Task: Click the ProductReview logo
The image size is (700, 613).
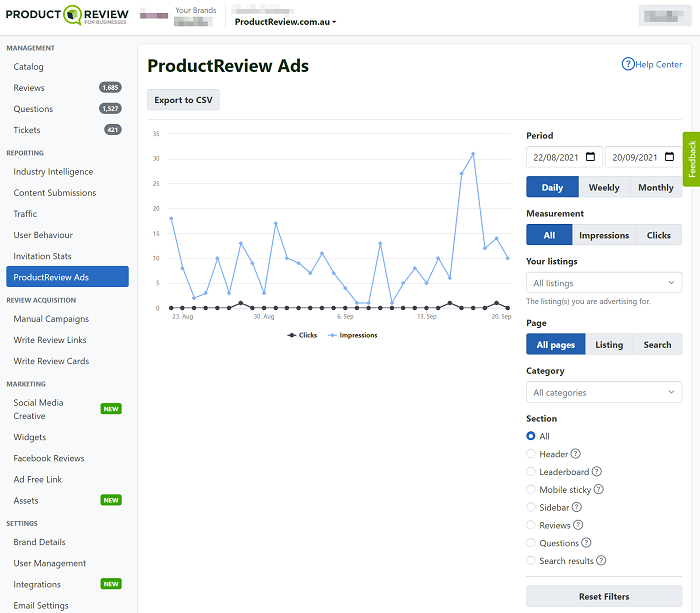Action: 67,15
